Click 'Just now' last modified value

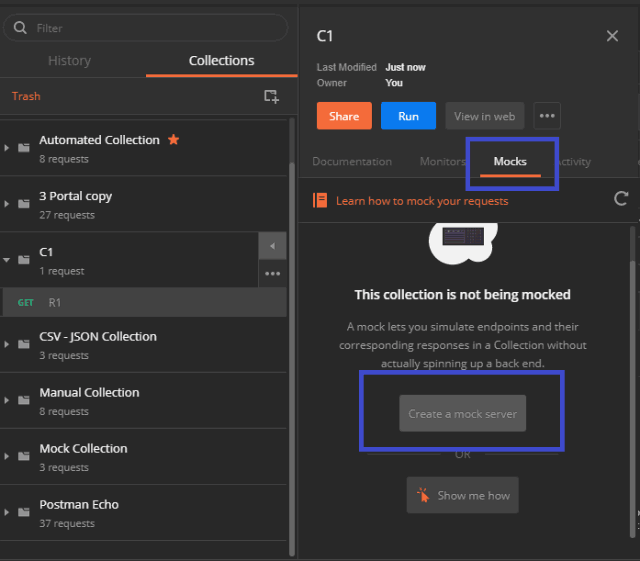[x=405, y=67]
